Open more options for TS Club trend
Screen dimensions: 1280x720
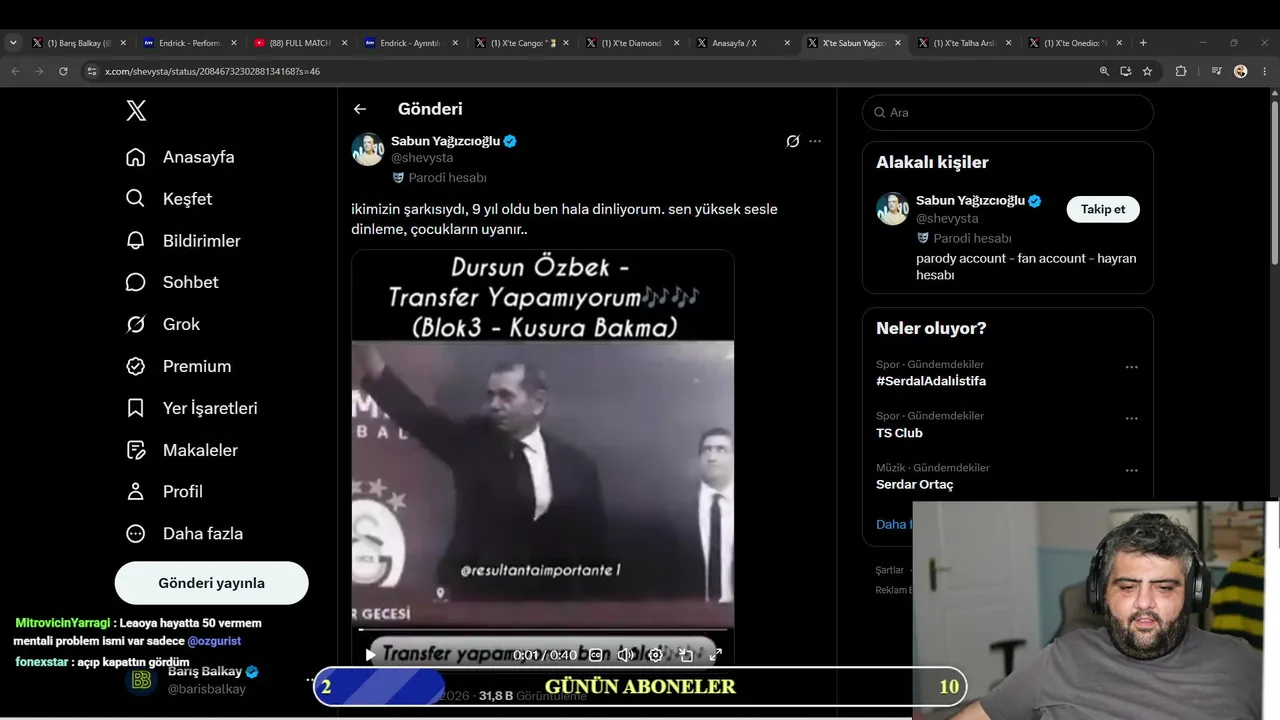tap(1132, 419)
